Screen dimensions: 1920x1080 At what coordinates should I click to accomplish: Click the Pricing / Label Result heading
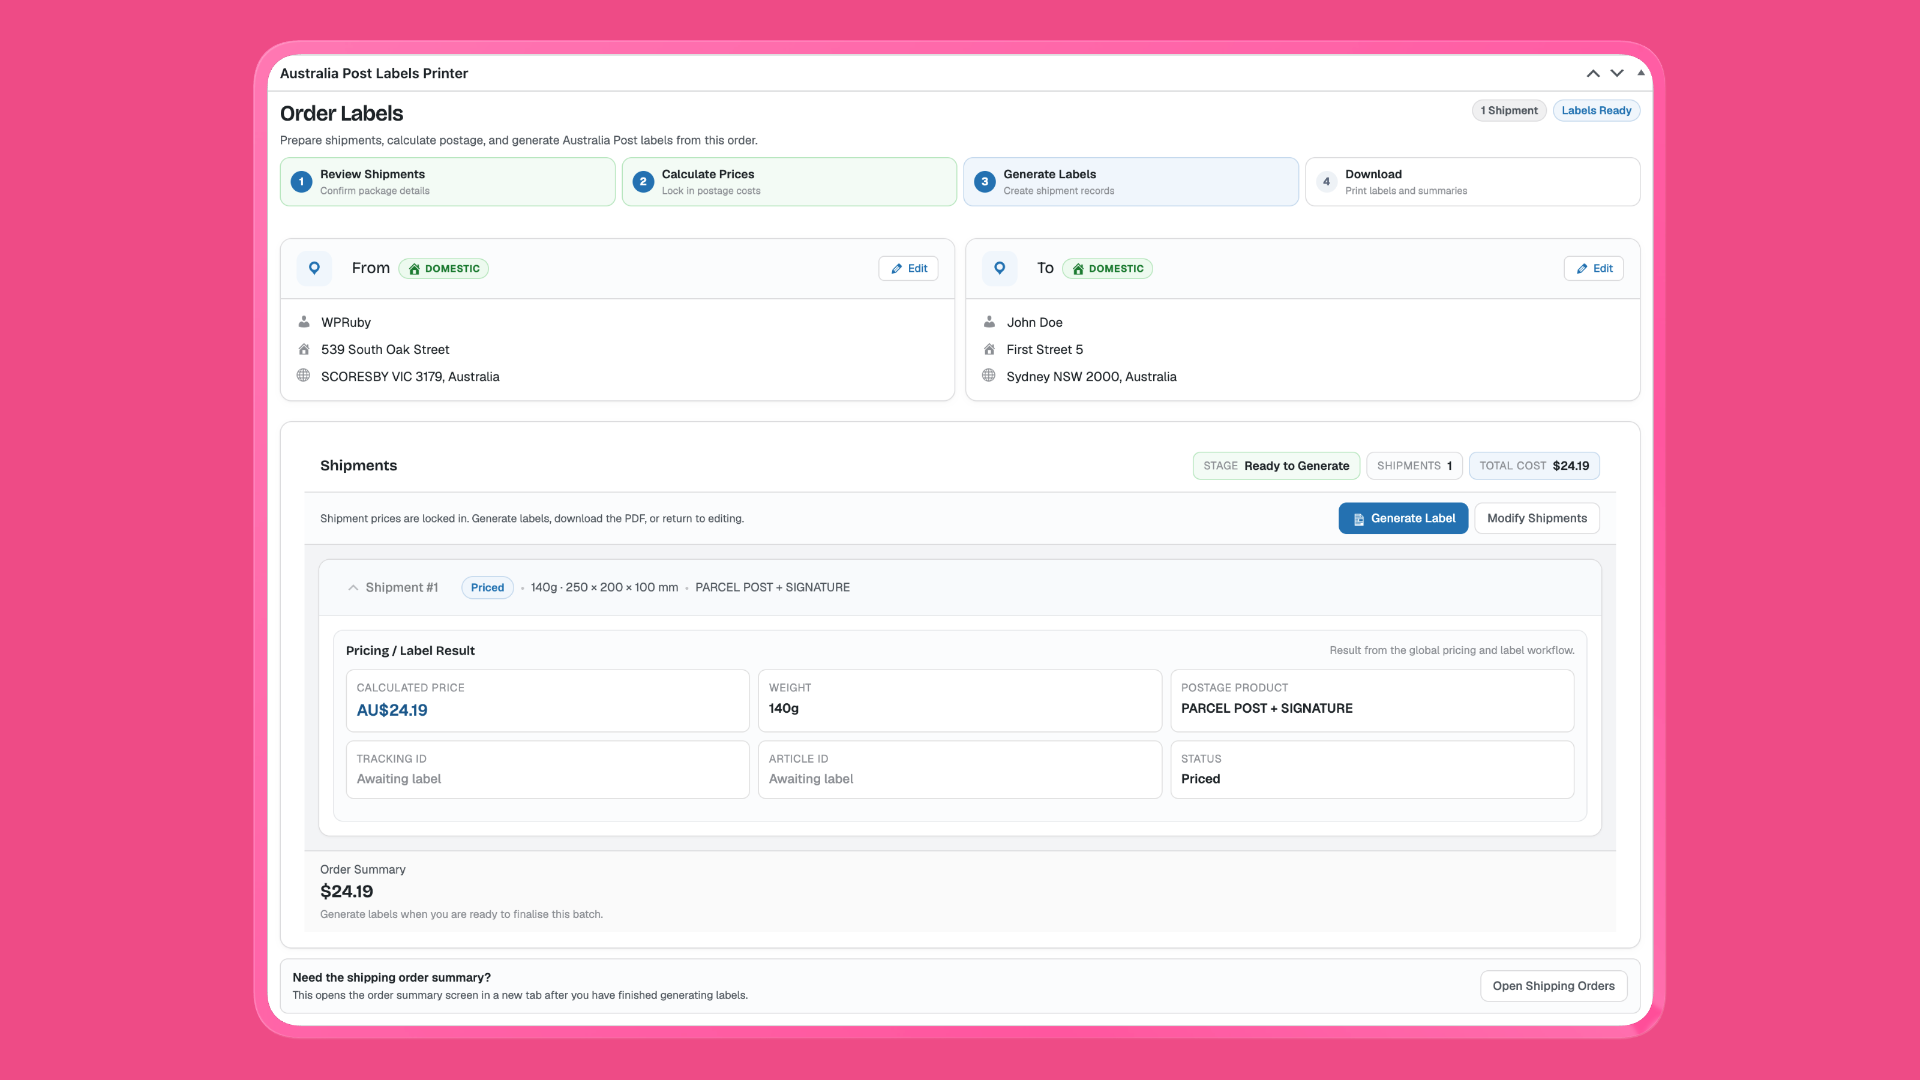point(410,651)
